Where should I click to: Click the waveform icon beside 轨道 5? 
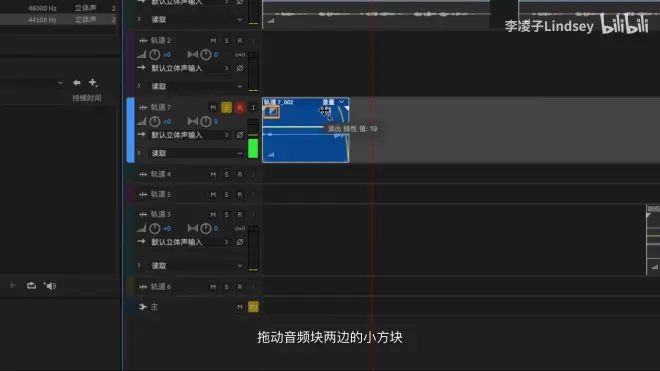pos(143,195)
